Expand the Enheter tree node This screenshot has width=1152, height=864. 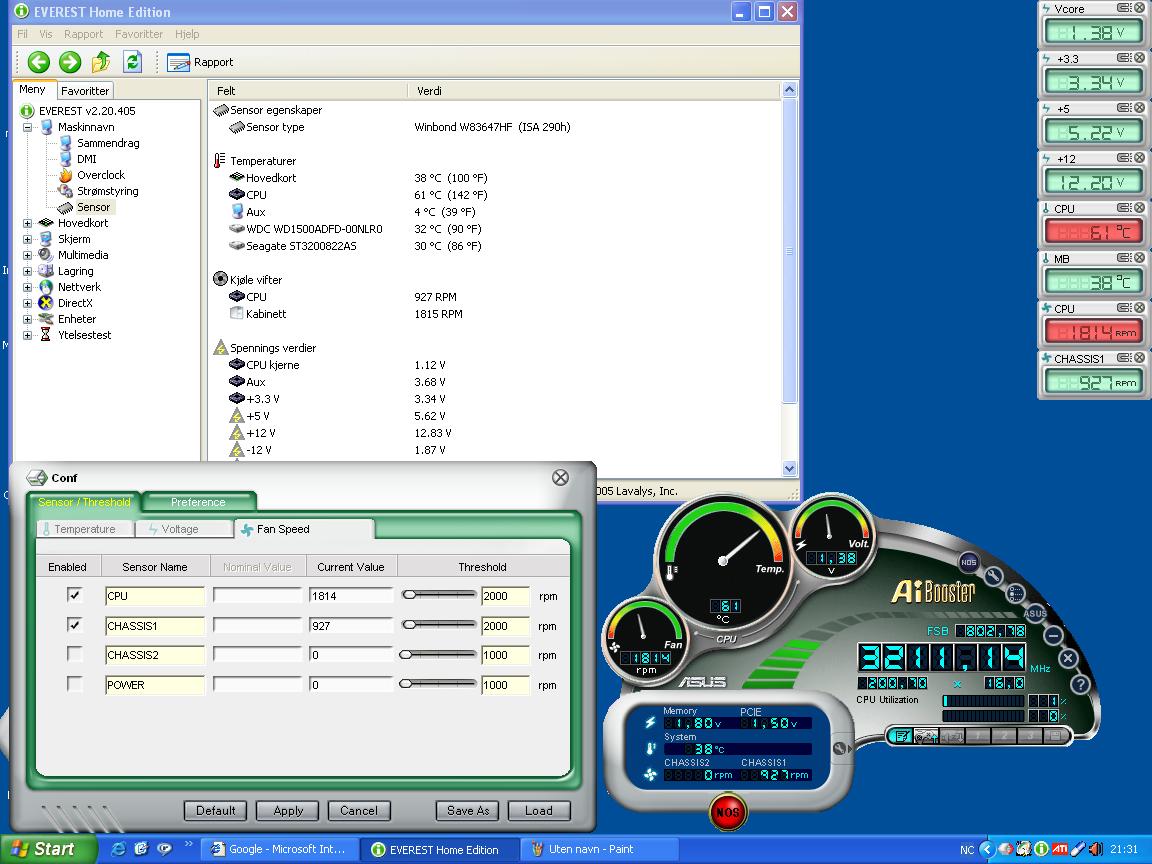(x=27, y=320)
